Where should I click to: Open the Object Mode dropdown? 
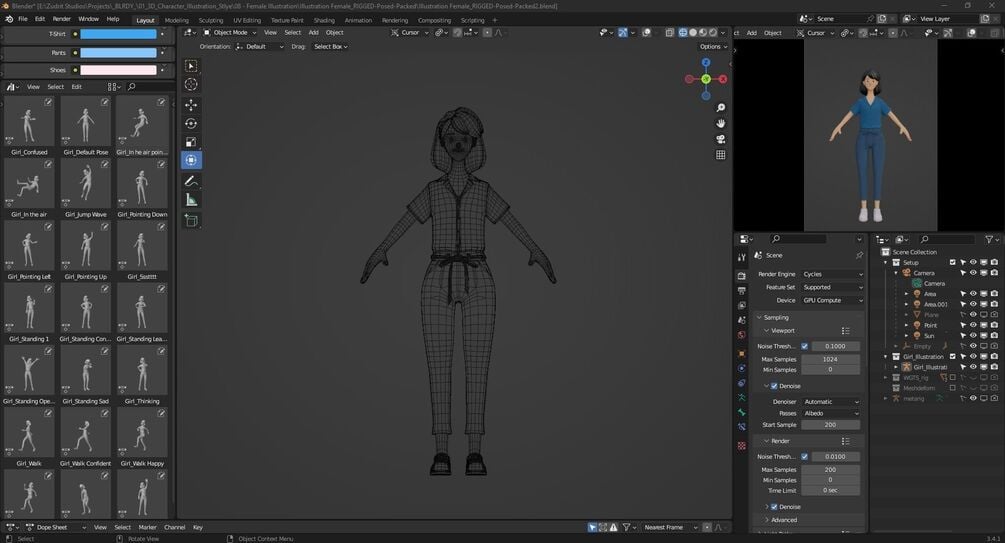pos(228,32)
